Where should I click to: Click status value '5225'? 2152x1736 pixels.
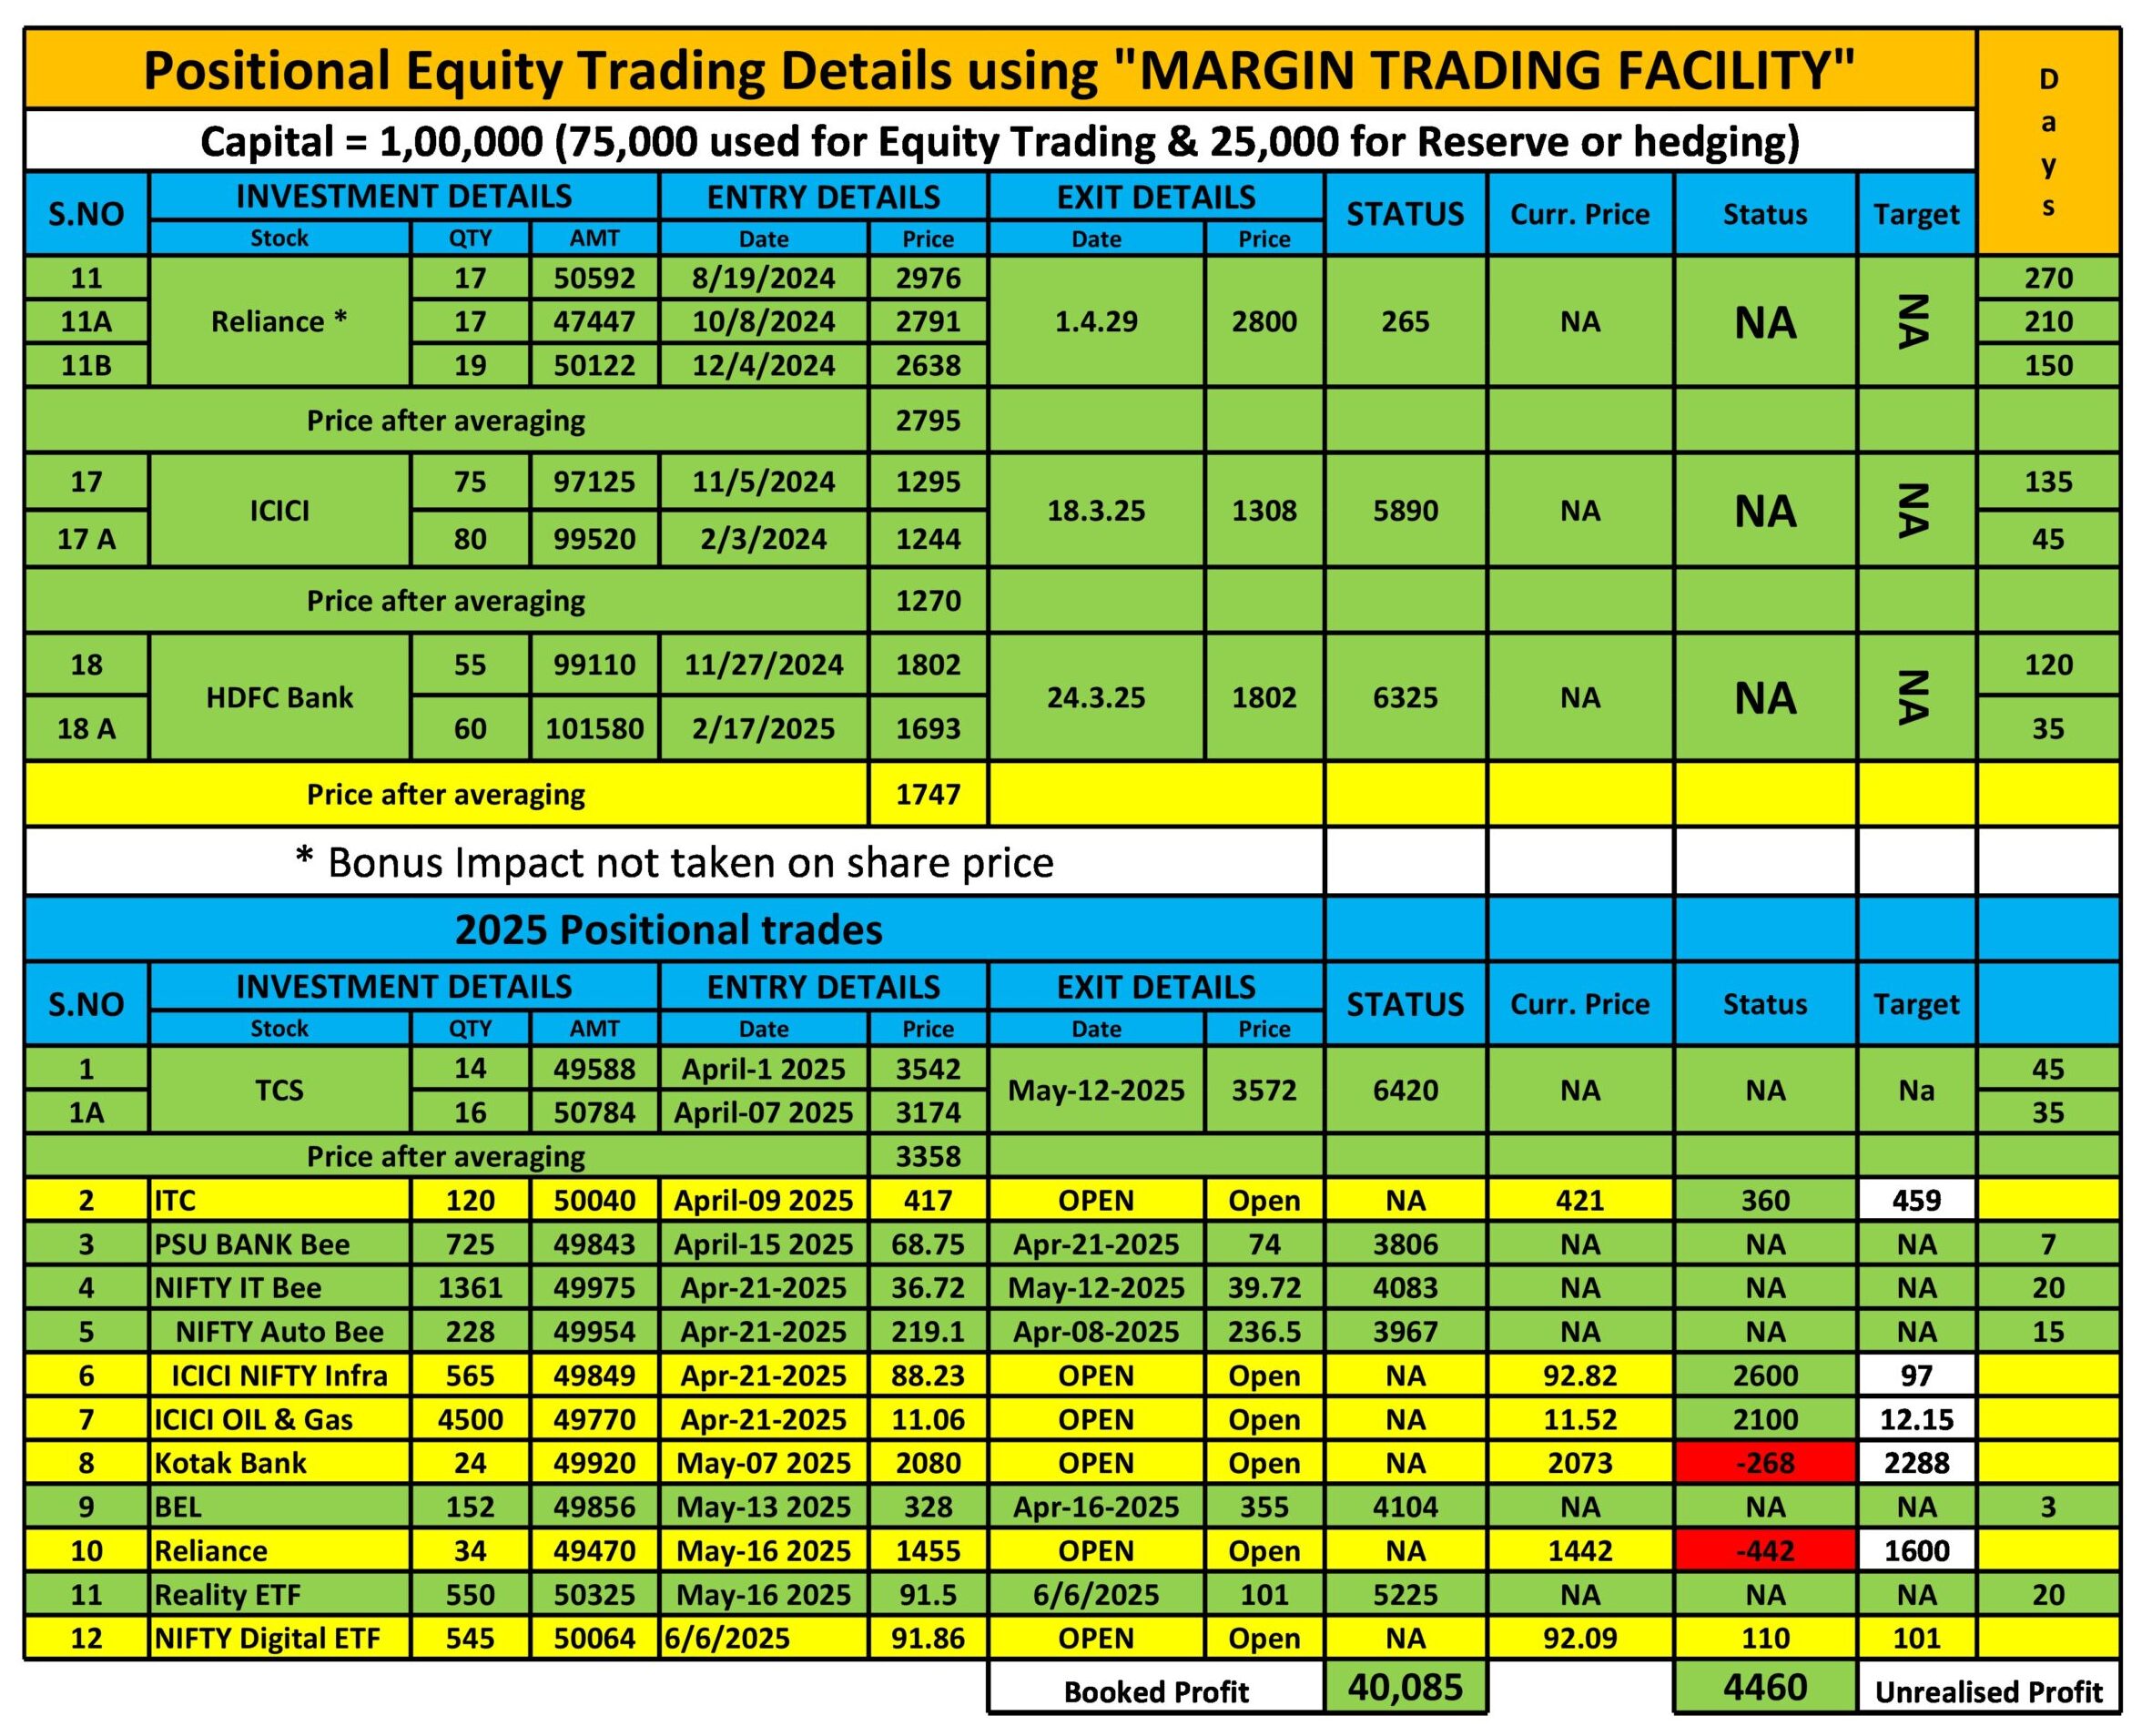[1405, 1595]
